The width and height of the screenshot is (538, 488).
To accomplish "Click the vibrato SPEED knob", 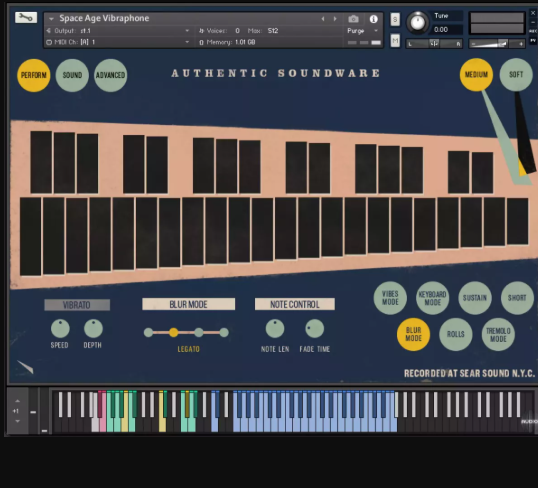I will (x=60, y=328).
